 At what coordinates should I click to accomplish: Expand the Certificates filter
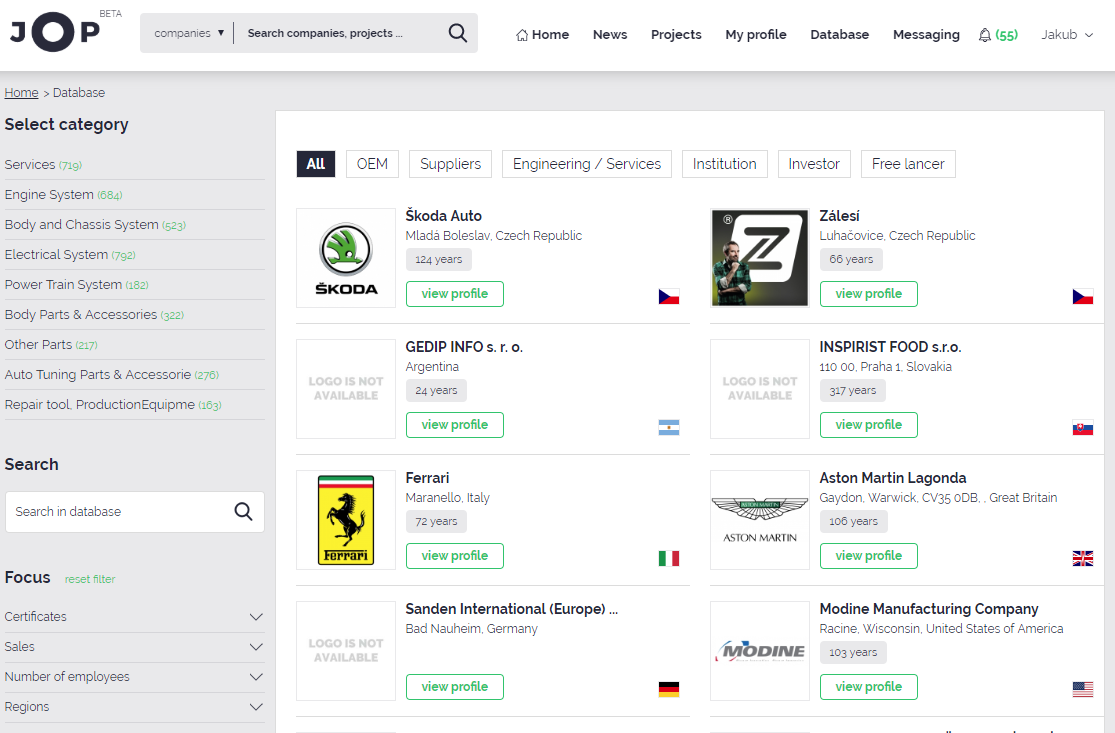tap(134, 617)
